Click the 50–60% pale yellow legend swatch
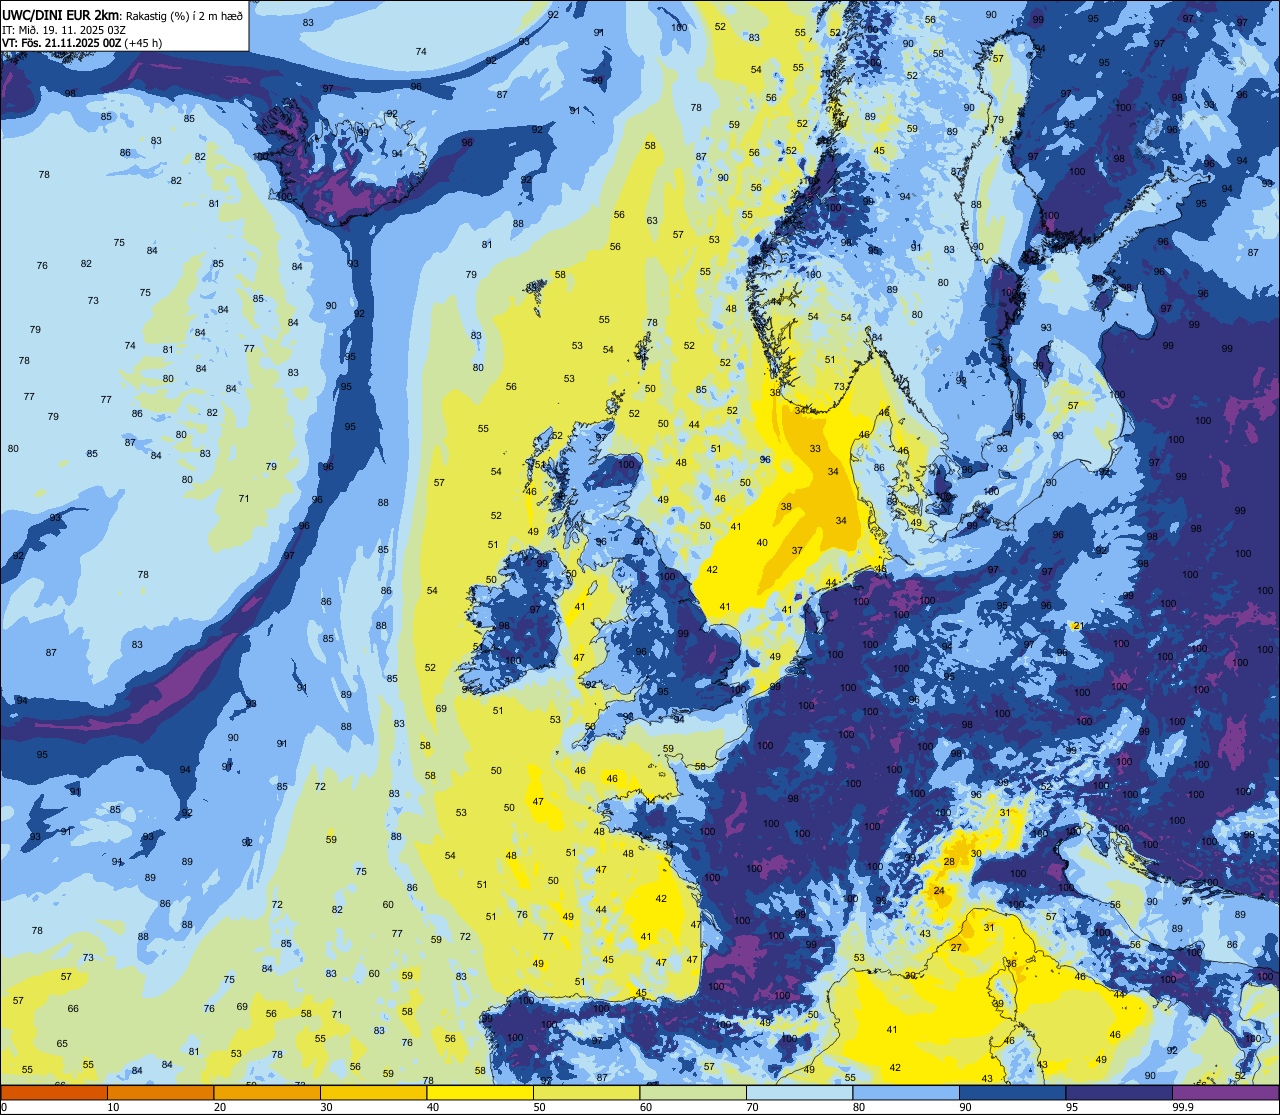Image resolution: width=1280 pixels, height=1115 pixels. click(586, 1092)
